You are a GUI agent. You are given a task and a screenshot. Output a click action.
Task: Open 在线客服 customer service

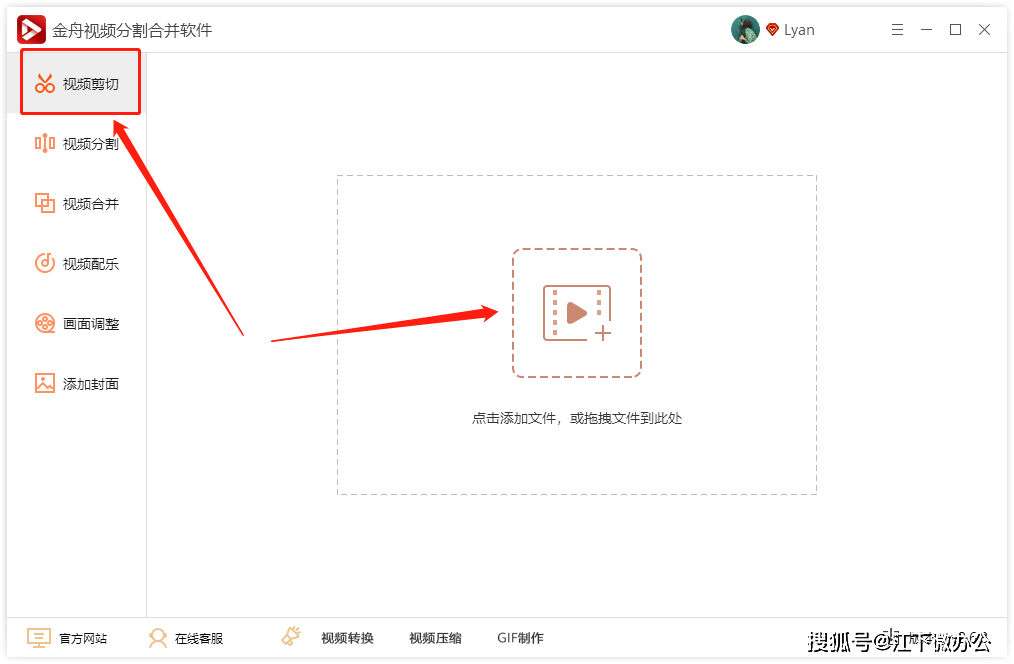[186, 638]
